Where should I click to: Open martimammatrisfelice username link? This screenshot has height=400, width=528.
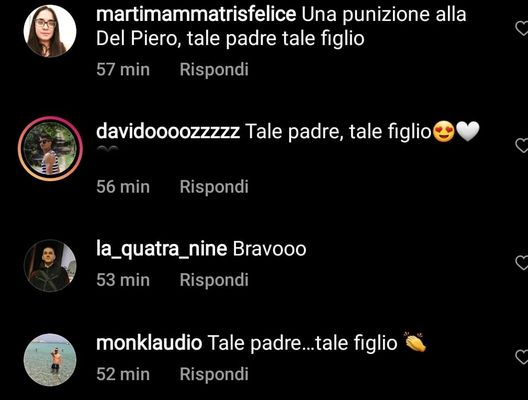pos(196,15)
